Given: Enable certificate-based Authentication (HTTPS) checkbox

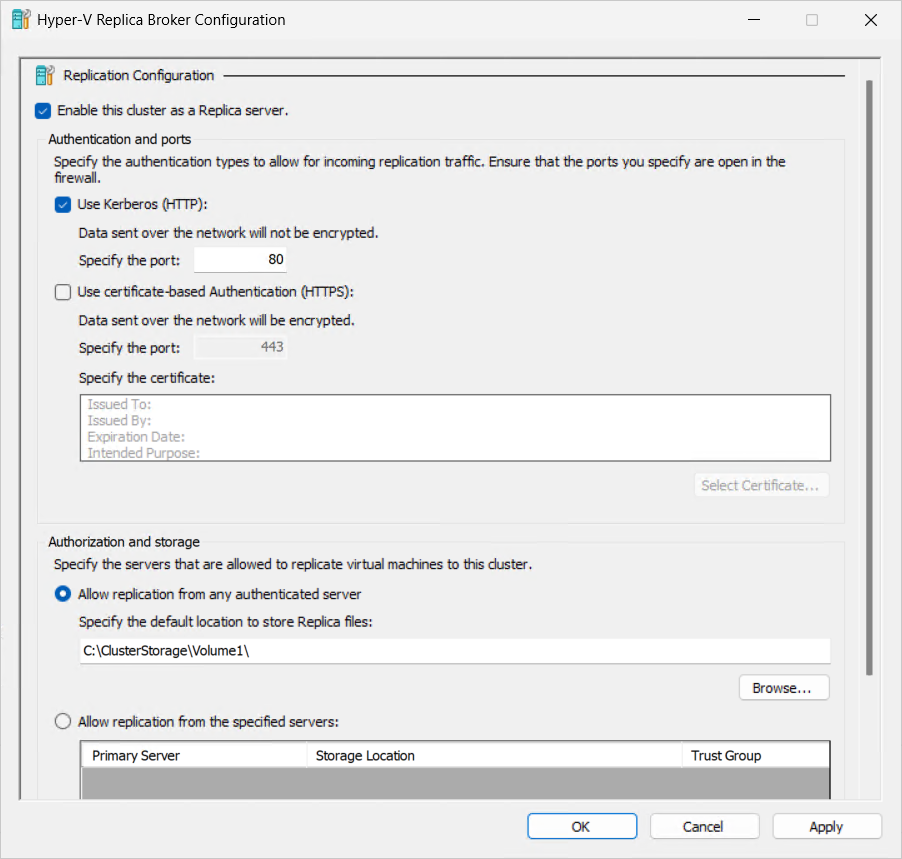Looking at the screenshot, I should [63, 292].
